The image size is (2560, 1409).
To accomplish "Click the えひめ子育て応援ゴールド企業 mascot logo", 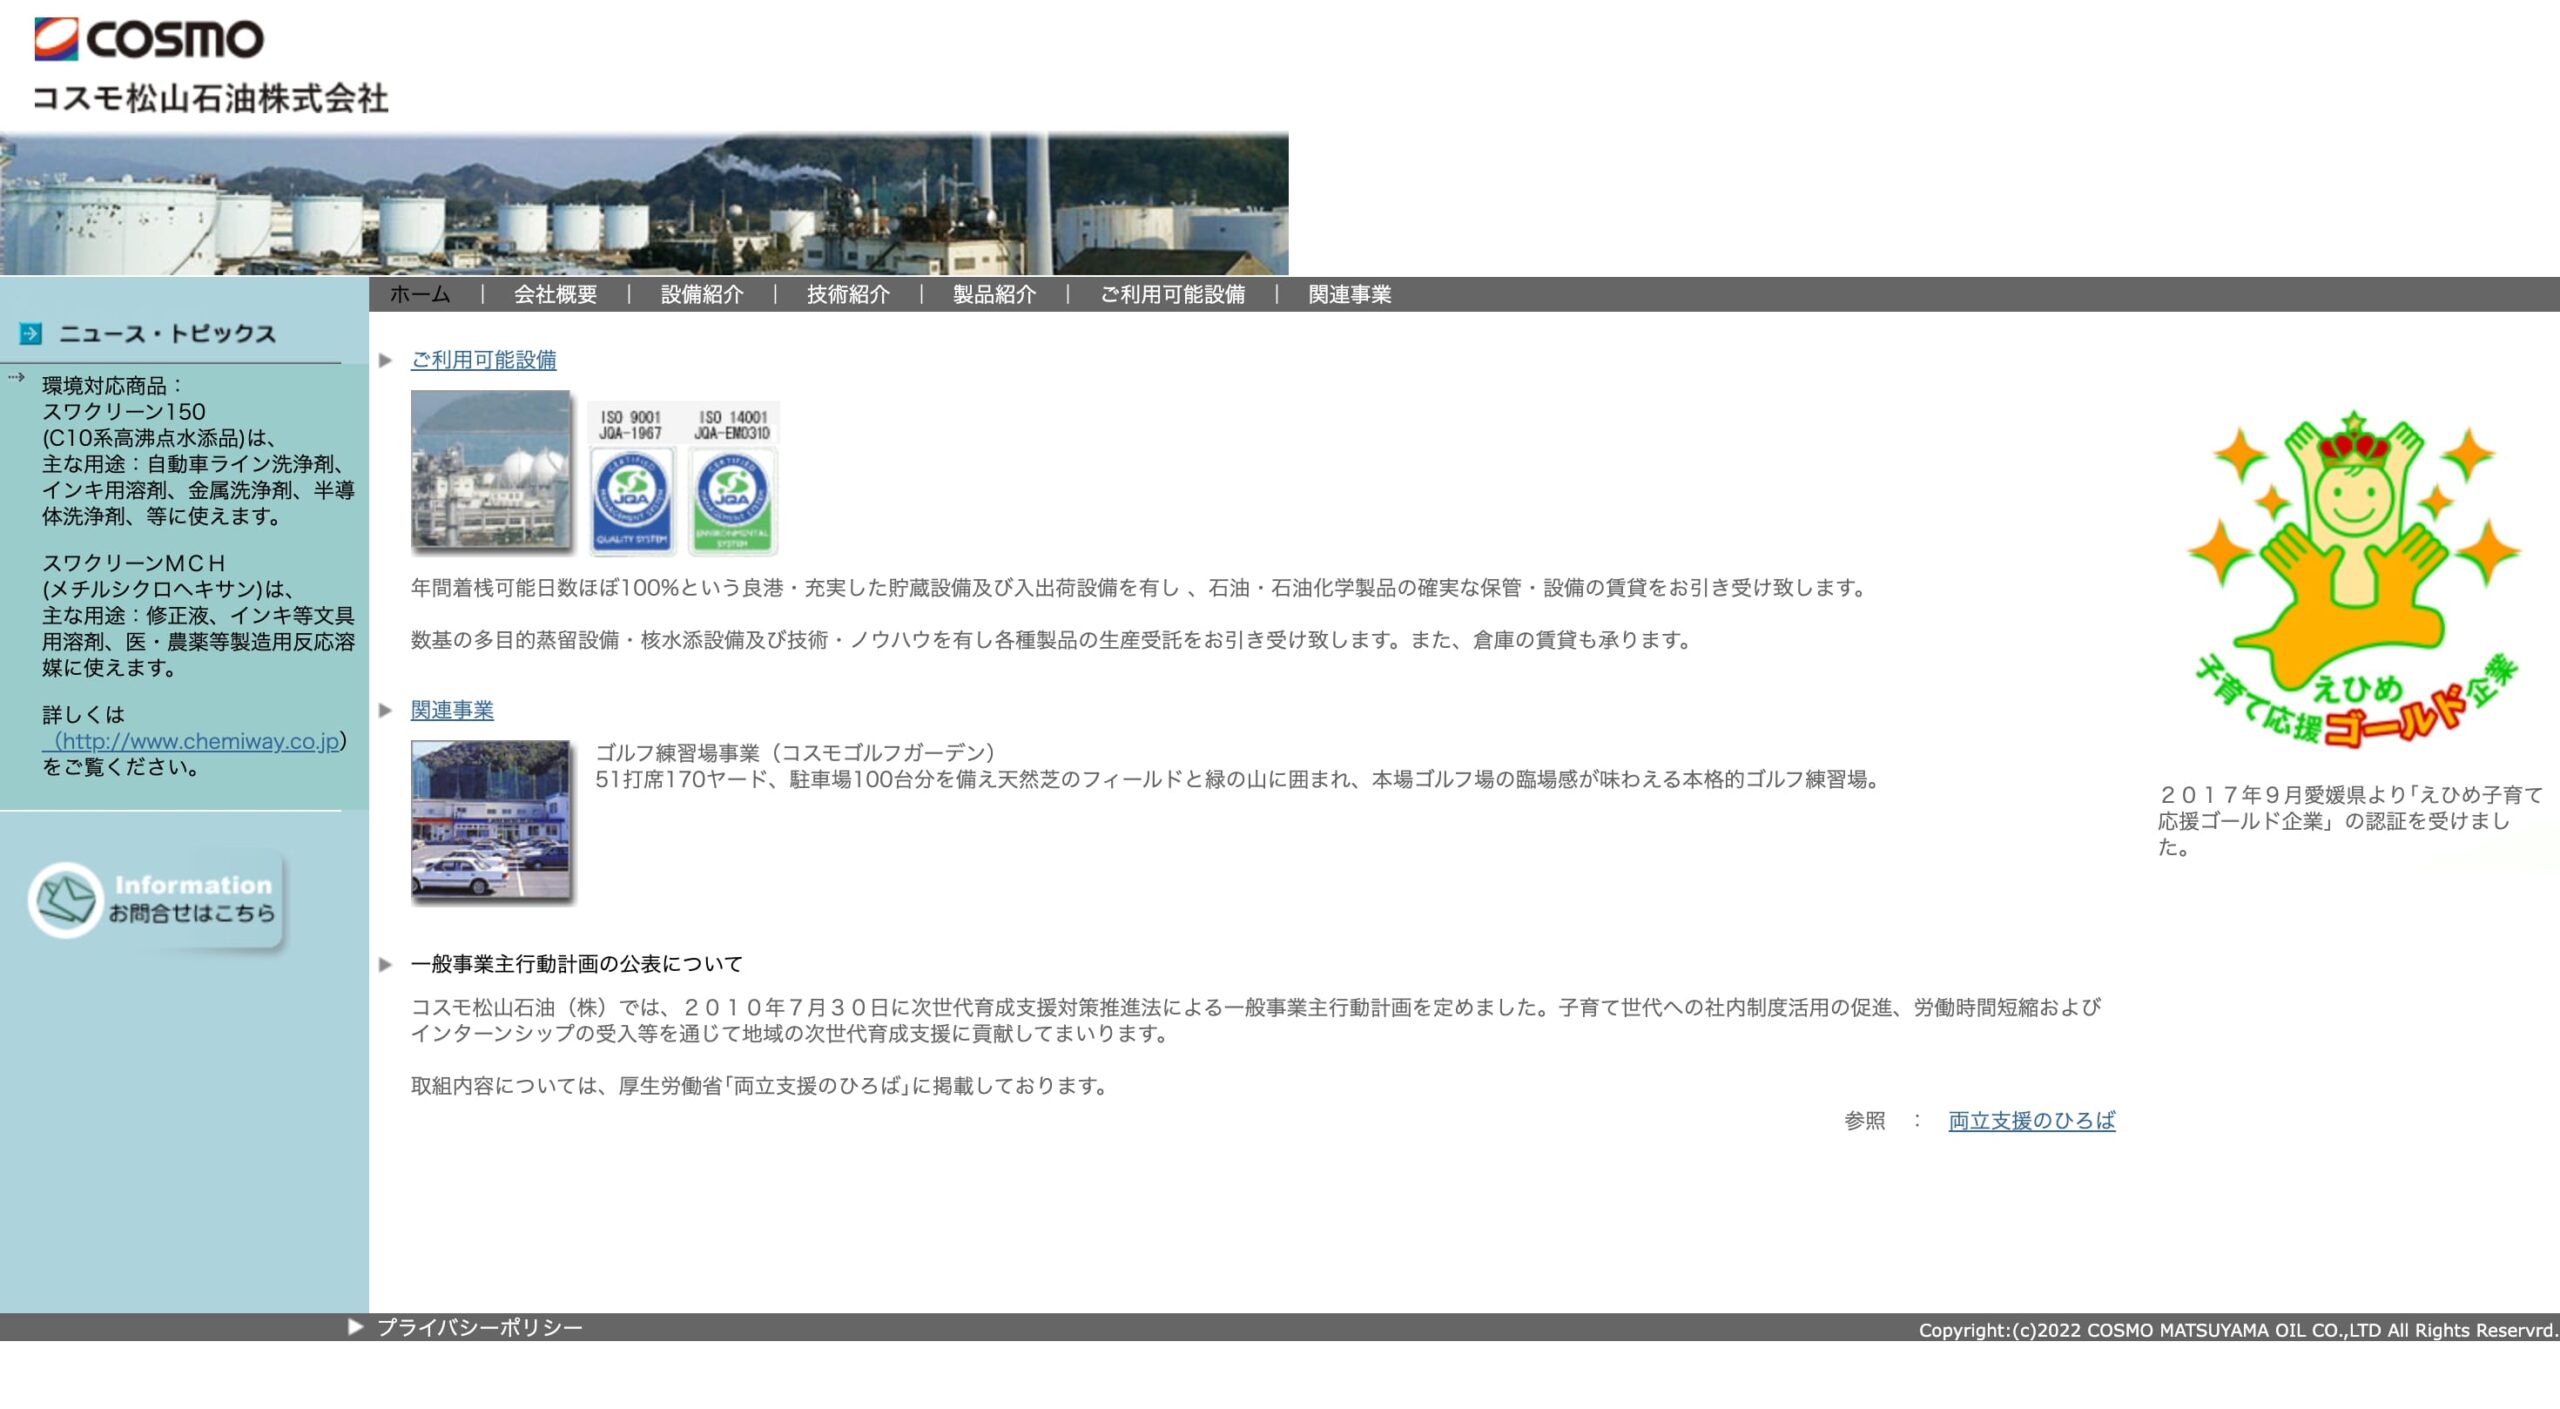I will click(2354, 578).
